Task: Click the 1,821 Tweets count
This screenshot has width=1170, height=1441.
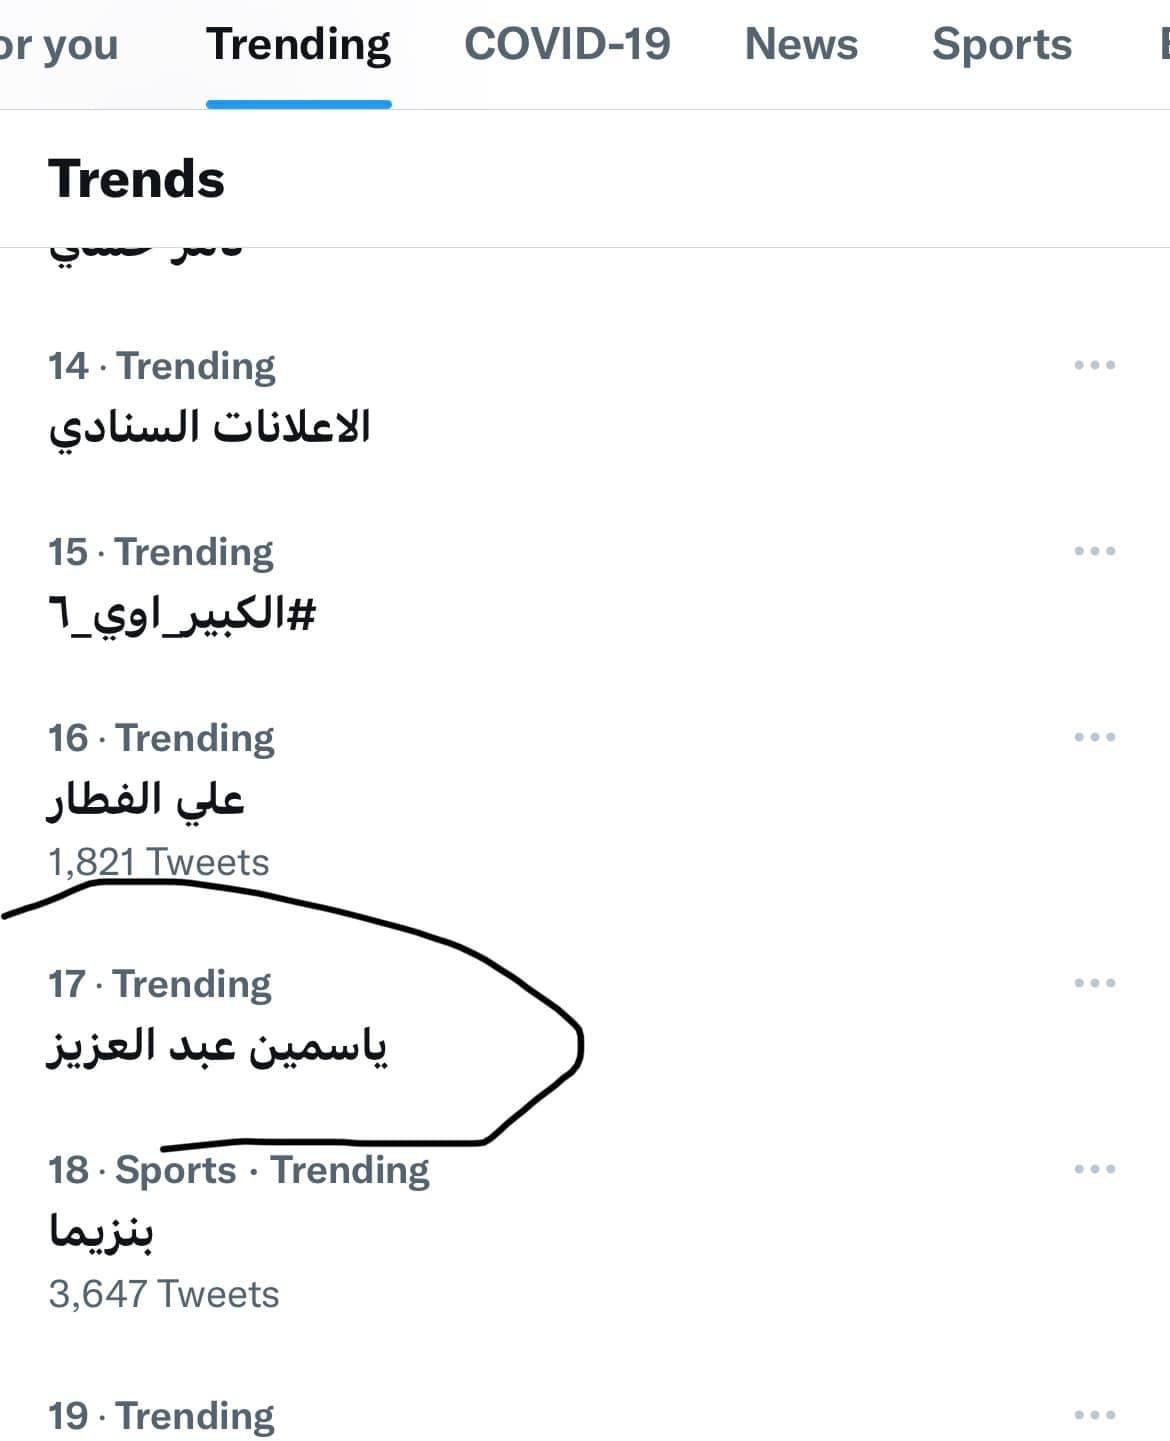Action: click(x=159, y=862)
